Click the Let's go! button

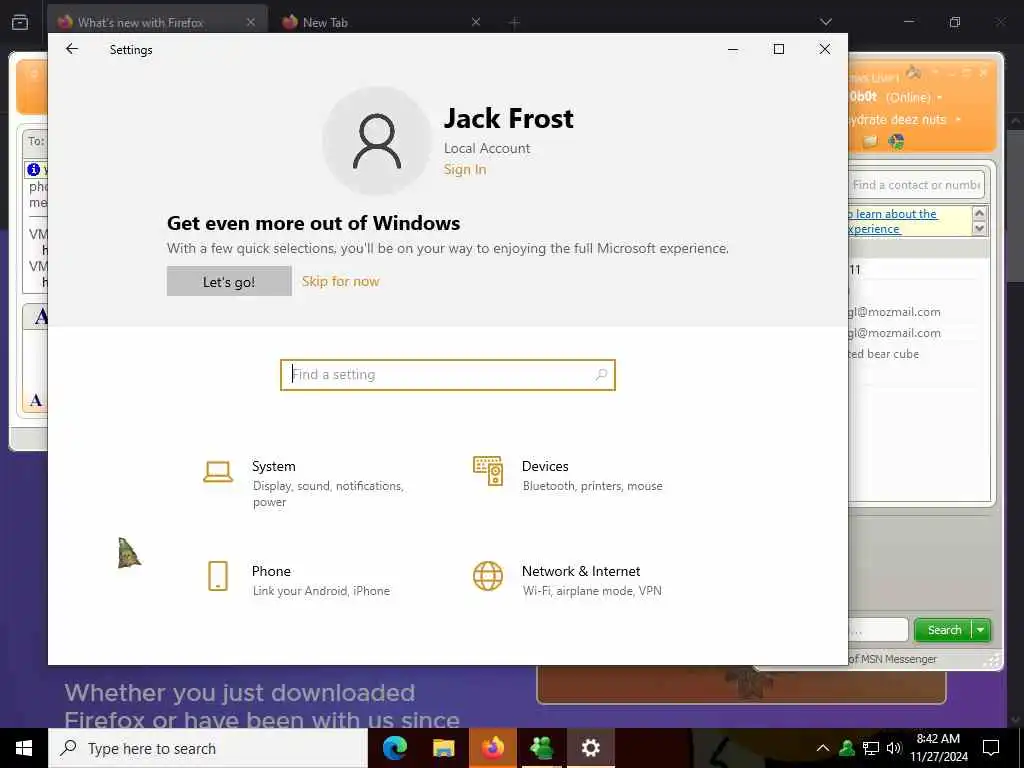(x=229, y=281)
